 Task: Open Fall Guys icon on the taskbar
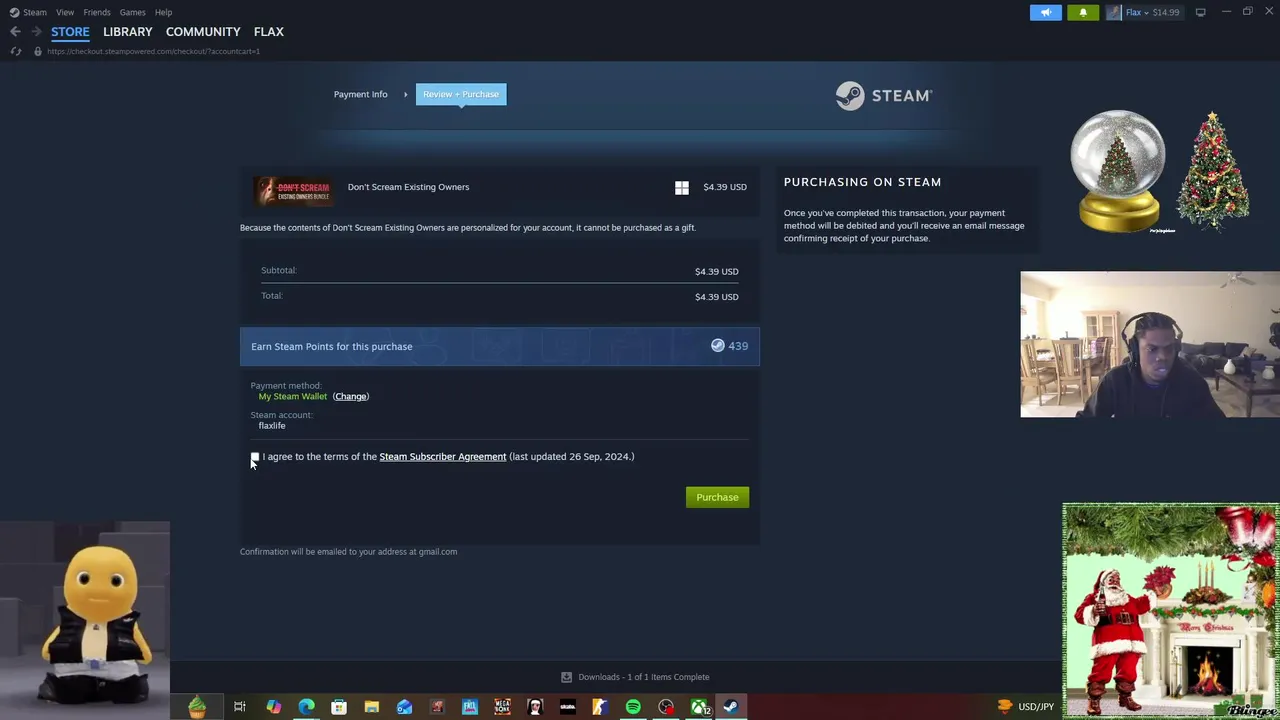pyautogui.click(x=470, y=707)
